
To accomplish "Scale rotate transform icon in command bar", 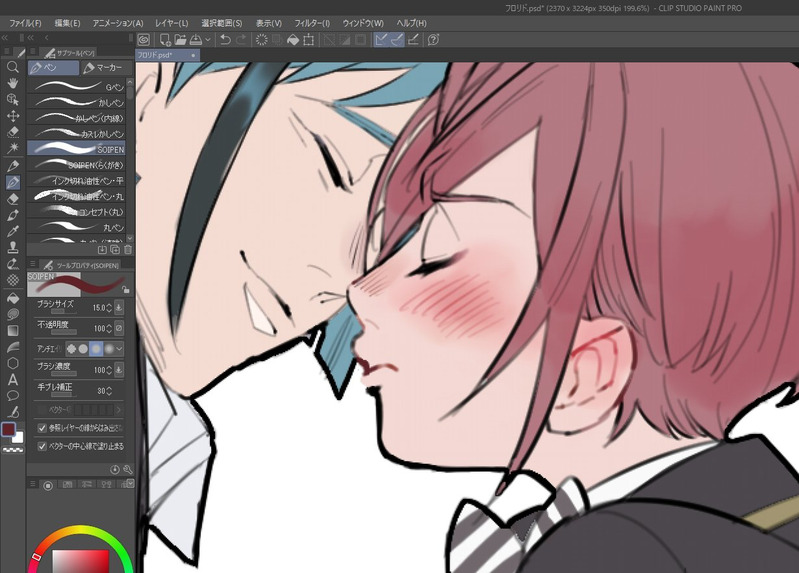I will [309, 39].
